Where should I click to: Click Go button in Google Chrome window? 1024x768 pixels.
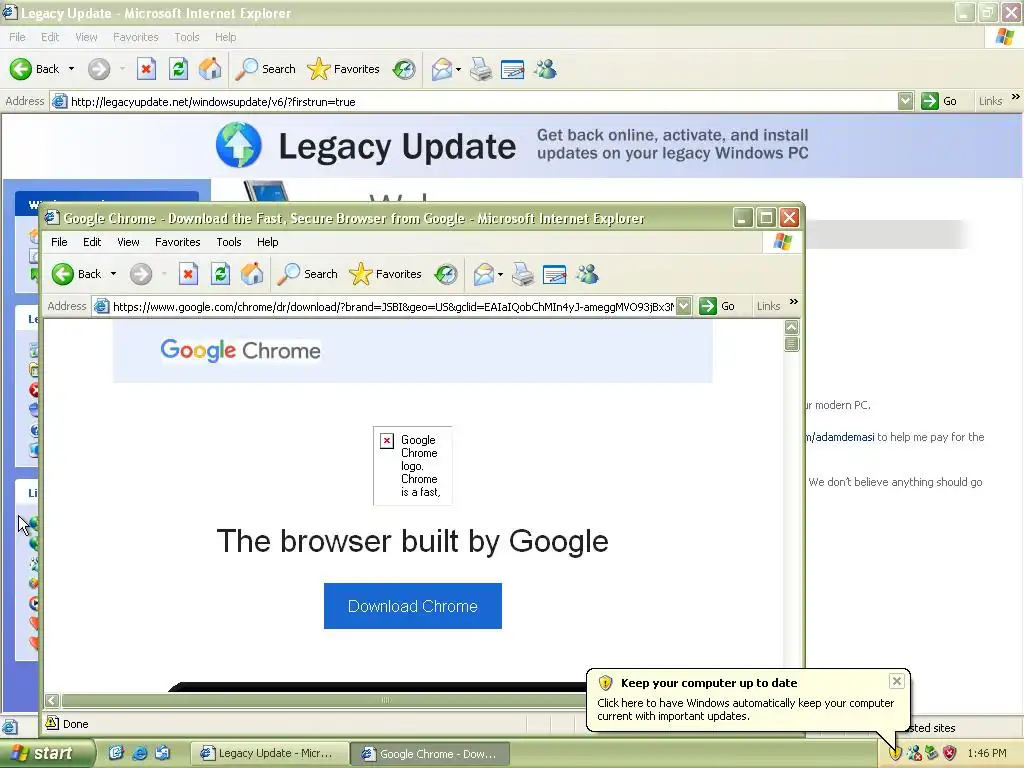click(718, 306)
